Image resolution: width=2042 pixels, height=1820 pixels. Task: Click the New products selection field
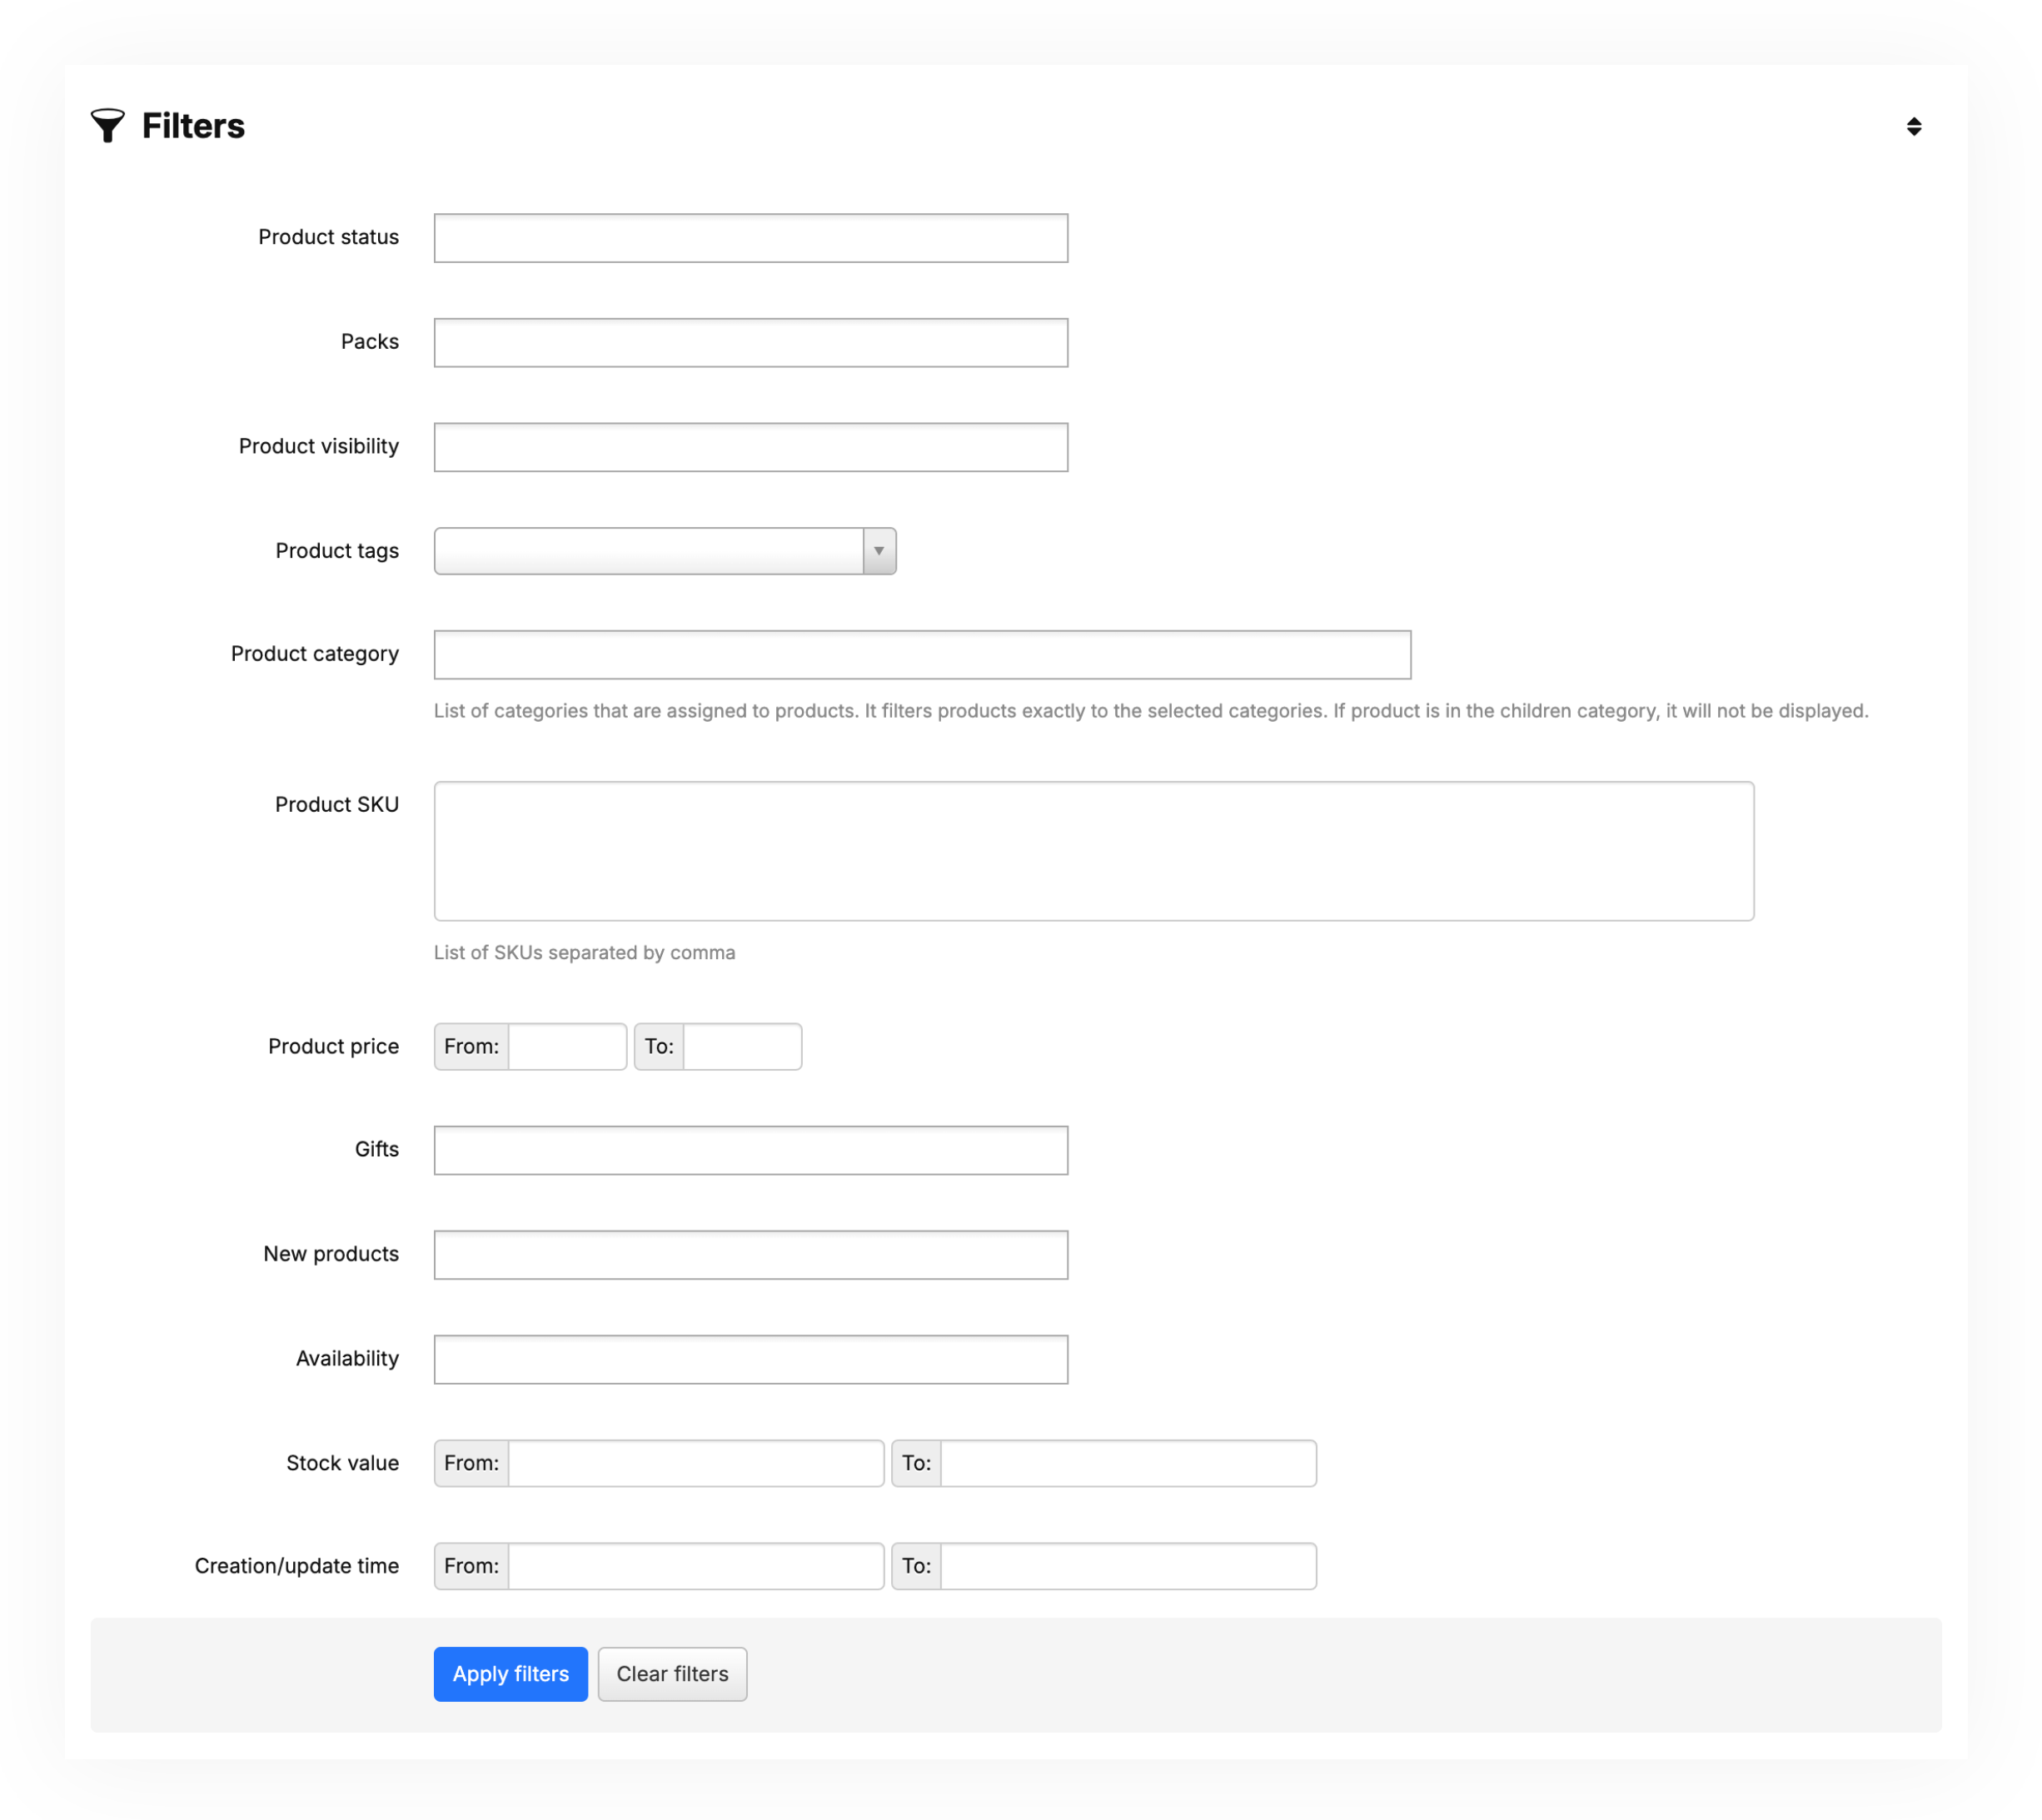(x=750, y=1255)
